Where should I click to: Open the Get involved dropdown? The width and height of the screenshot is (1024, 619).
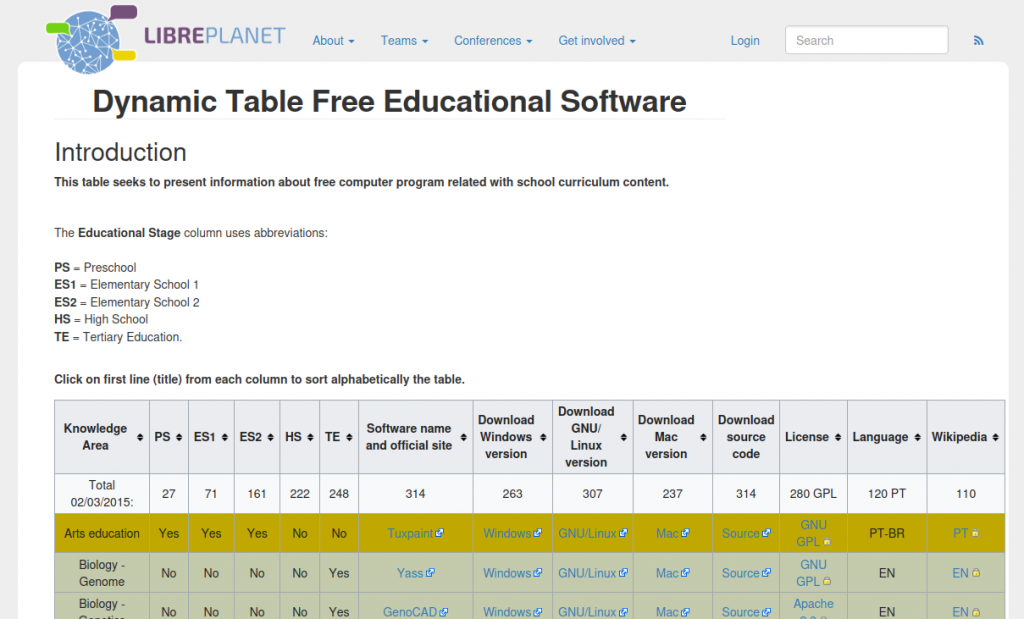[597, 40]
